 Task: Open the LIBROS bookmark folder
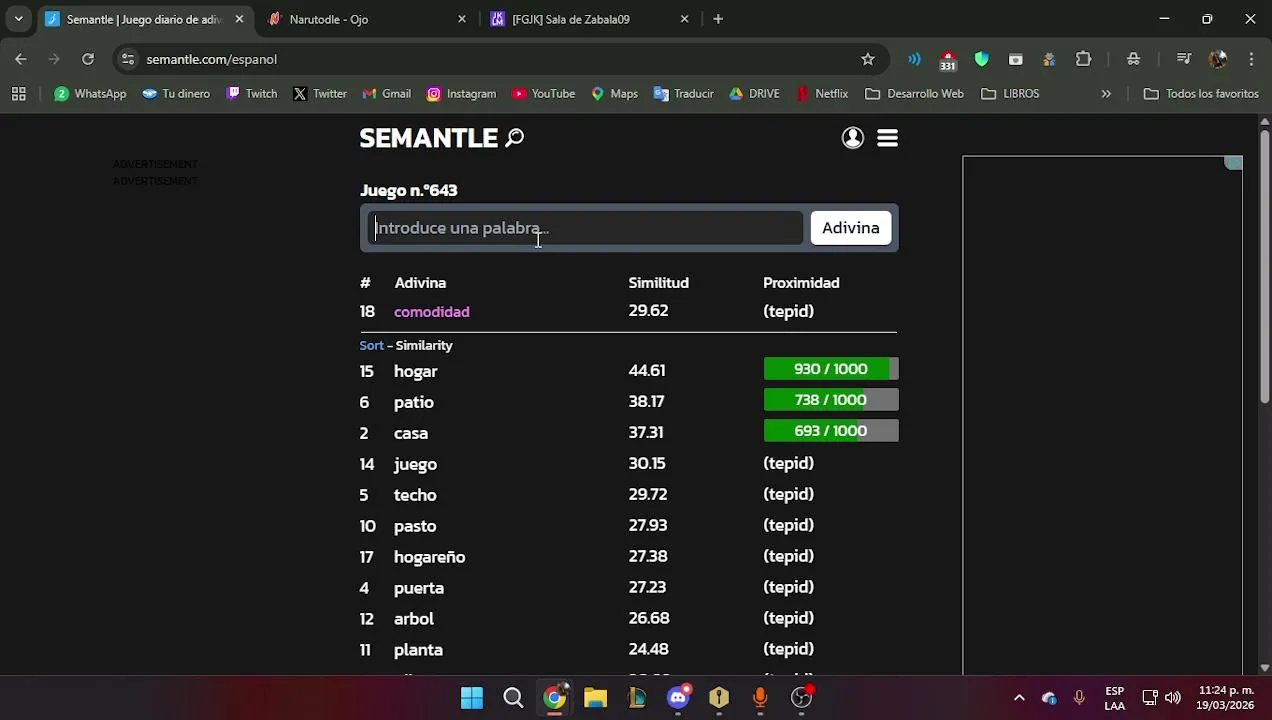click(1010, 93)
